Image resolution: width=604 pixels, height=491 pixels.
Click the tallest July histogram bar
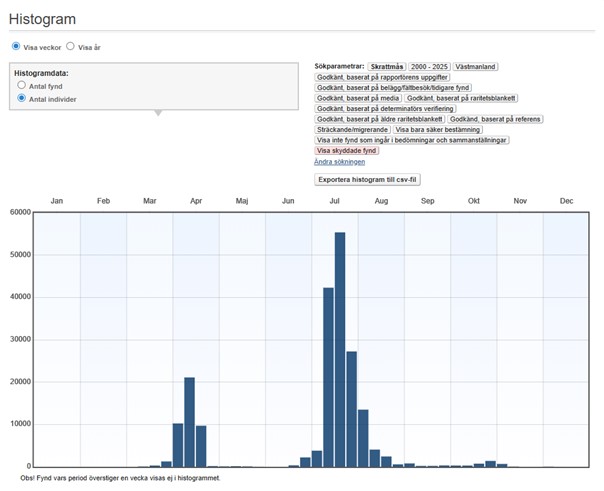[340, 349]
